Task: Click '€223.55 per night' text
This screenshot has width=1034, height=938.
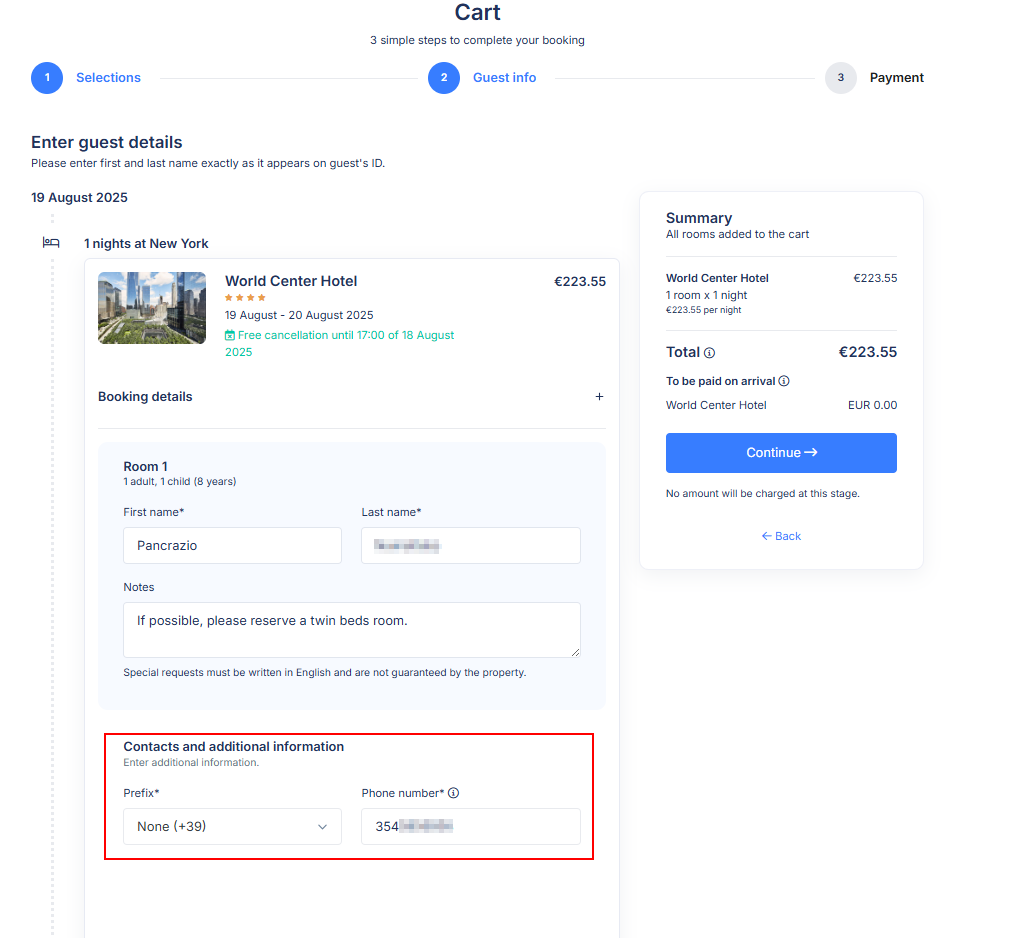Action: click(x=703, y=310)
